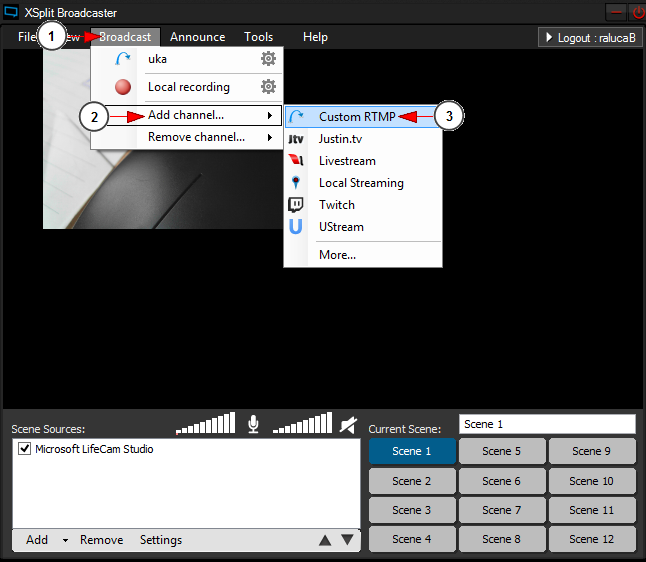
Task: Click the Custom RTMP arrow icon
Action: click(296, 117)
